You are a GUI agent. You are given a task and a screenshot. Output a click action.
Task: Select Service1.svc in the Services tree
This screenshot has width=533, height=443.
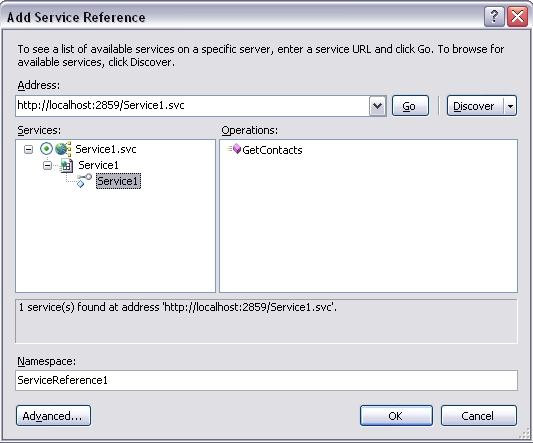[x=106, y=149]
